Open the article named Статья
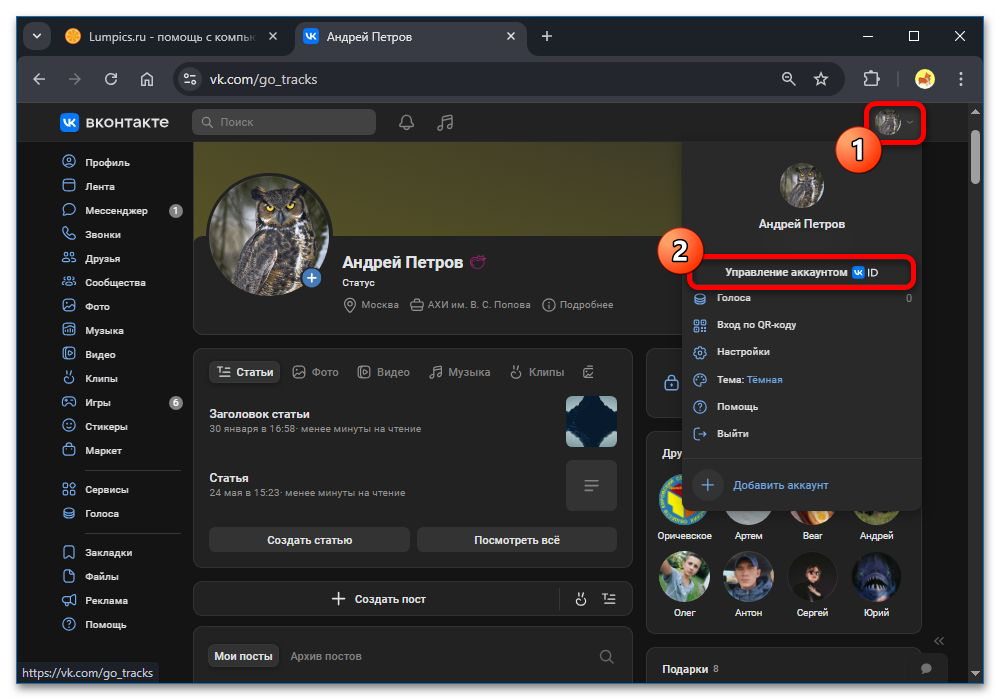 point(229,478)
